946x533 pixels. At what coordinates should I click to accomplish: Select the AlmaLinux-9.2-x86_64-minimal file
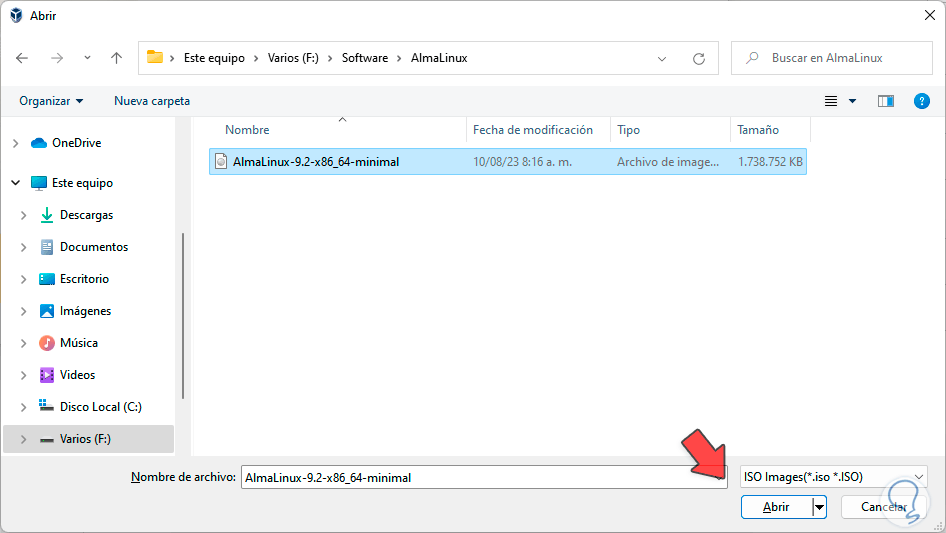point(508,162)
